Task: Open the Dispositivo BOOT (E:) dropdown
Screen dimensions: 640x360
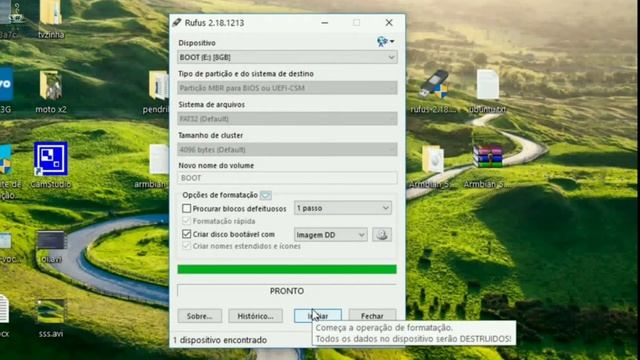Action: coord(287,57)
